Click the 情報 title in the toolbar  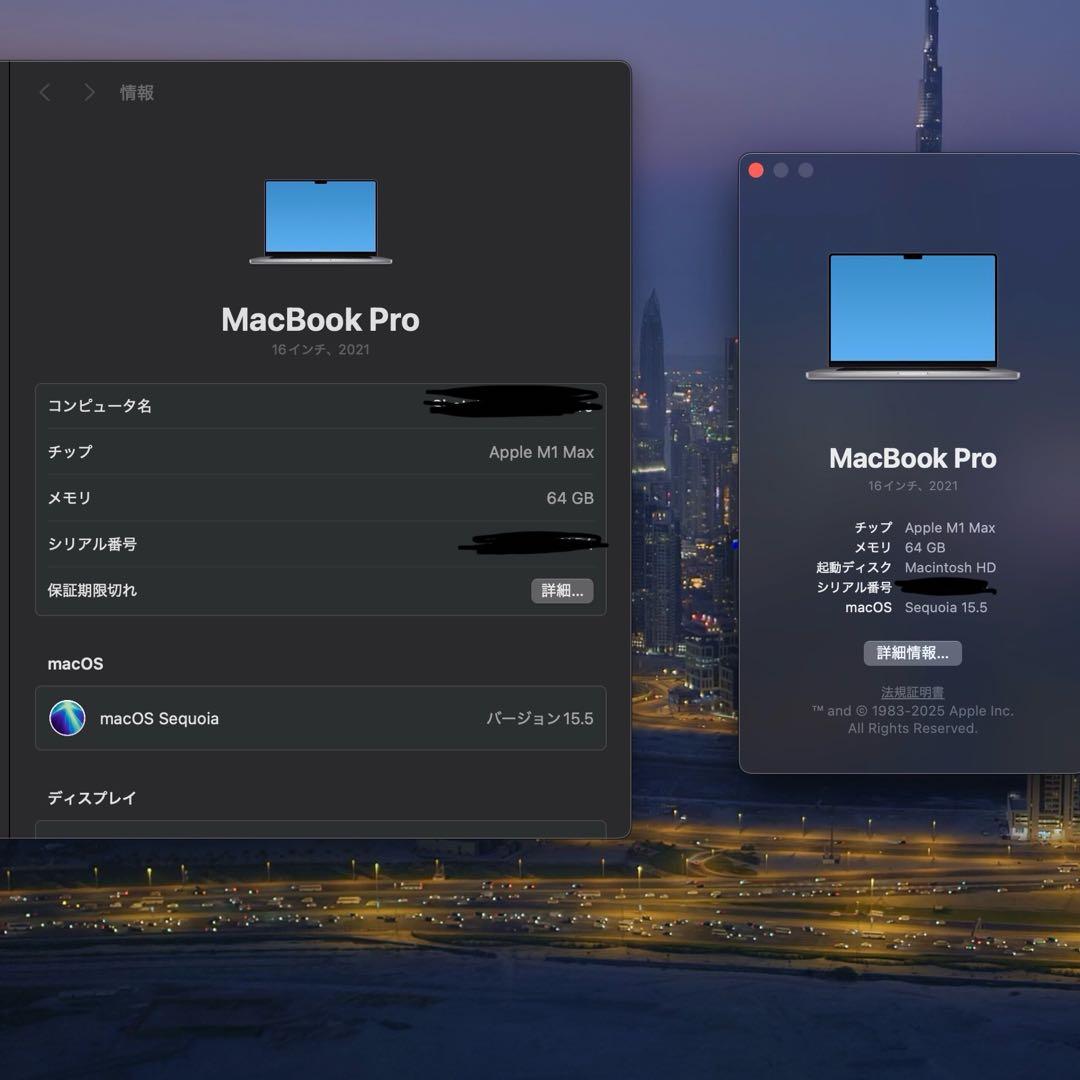pyautogui.click(x=138, y=92)
